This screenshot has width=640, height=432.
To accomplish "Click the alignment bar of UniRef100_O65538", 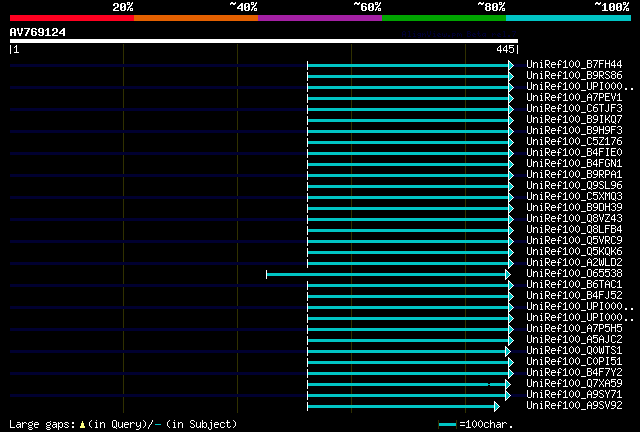I will click(388, 274).
